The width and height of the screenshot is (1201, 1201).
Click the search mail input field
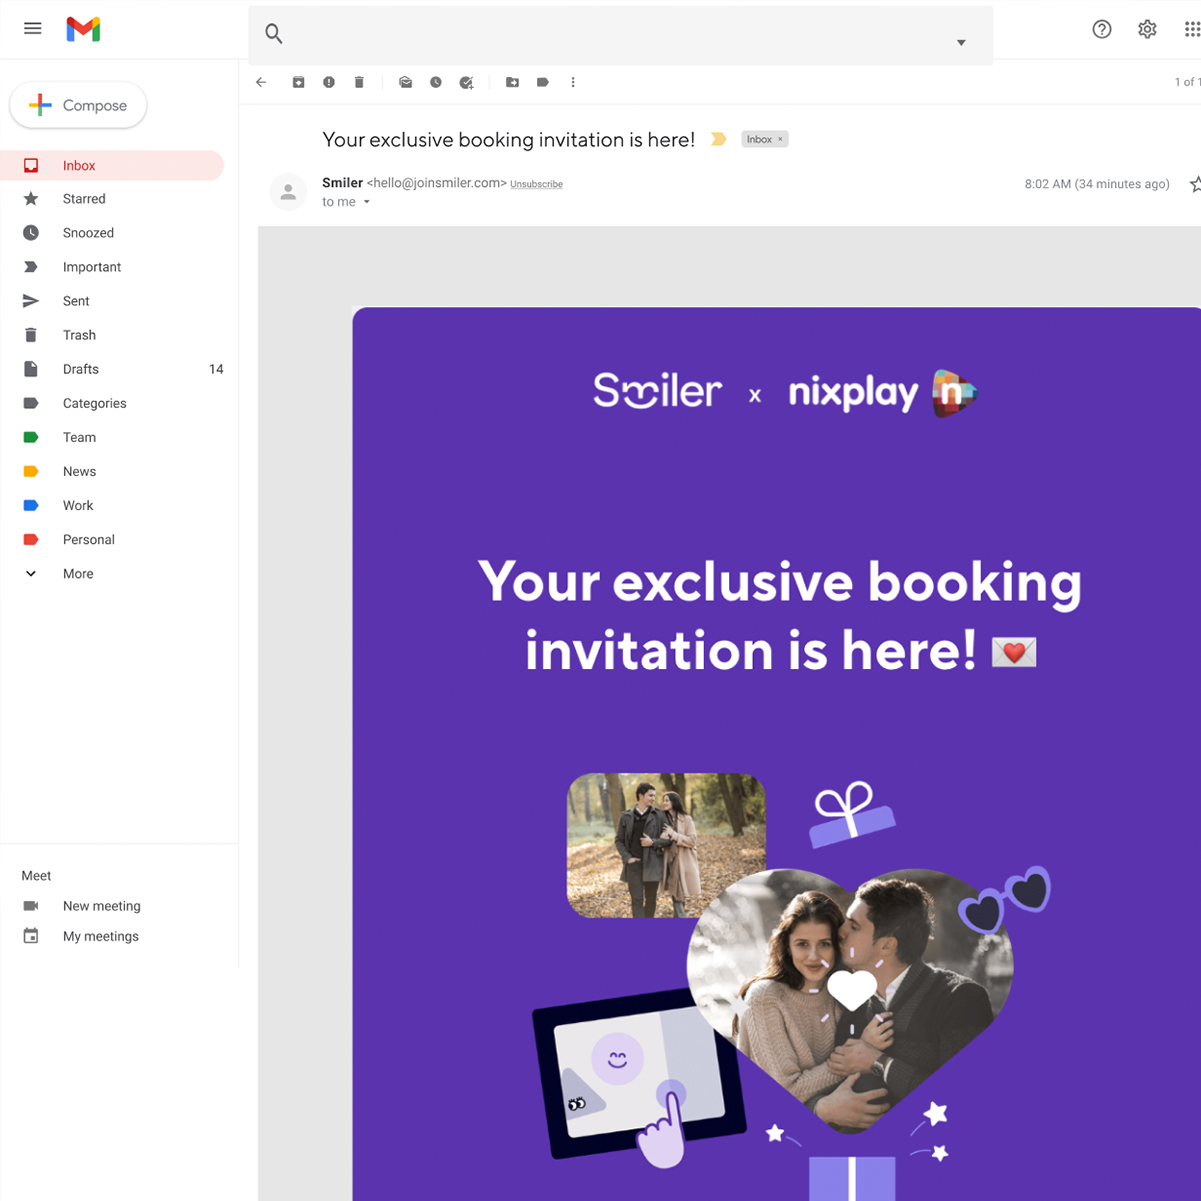point(621,35)
